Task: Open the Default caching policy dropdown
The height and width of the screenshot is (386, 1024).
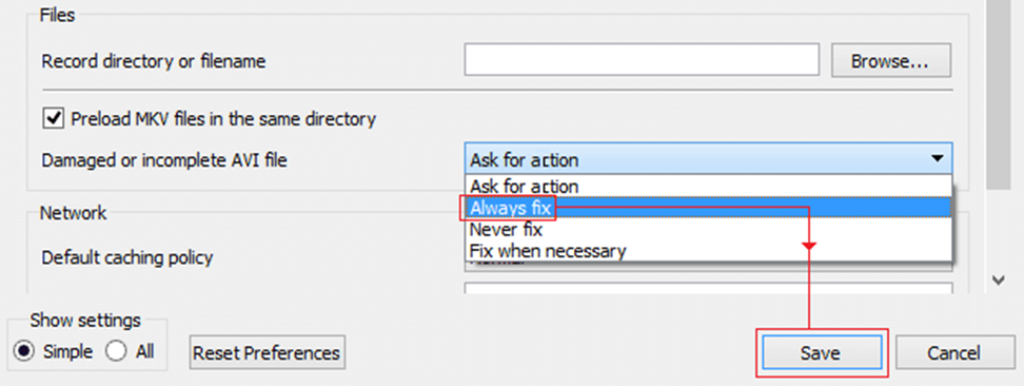Action: (x=708, y=264)
